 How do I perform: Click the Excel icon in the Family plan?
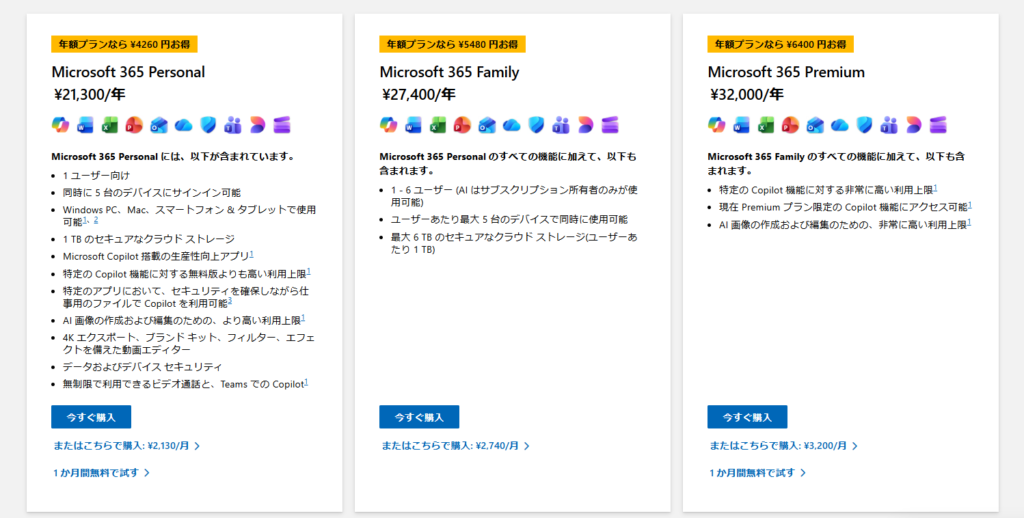coord(437,125)
